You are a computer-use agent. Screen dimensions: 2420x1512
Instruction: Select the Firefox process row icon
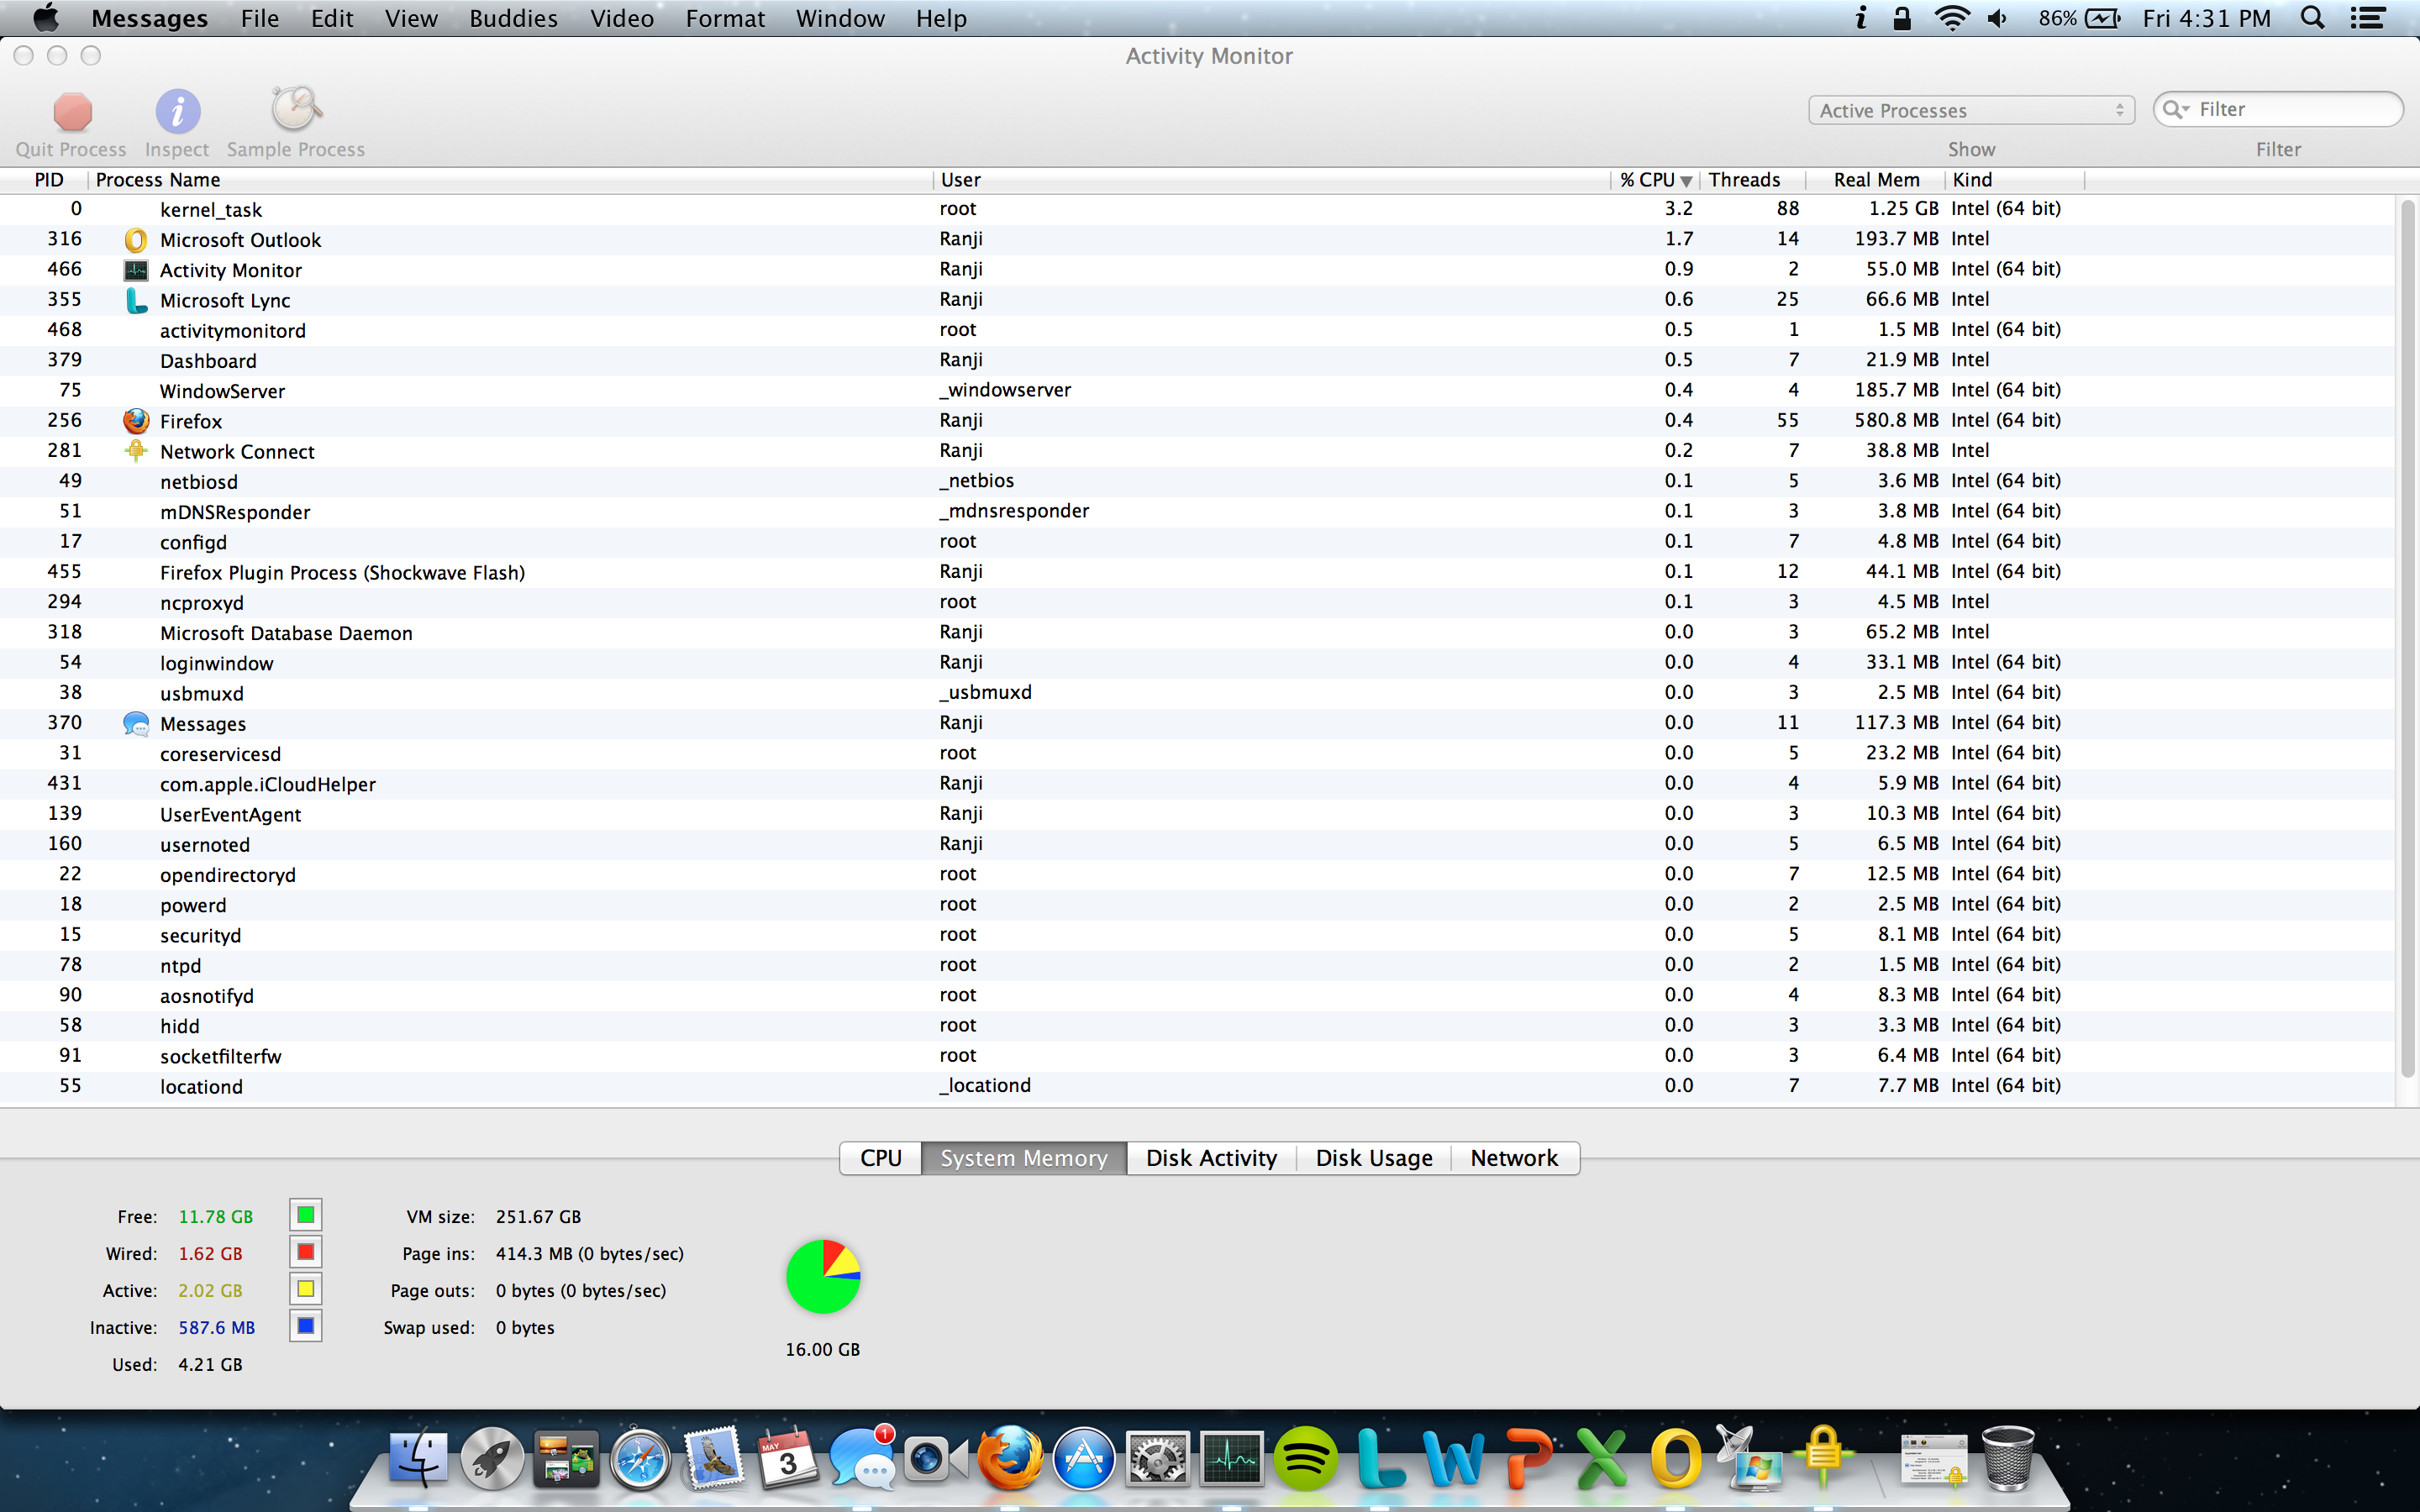tap(136, 421)
